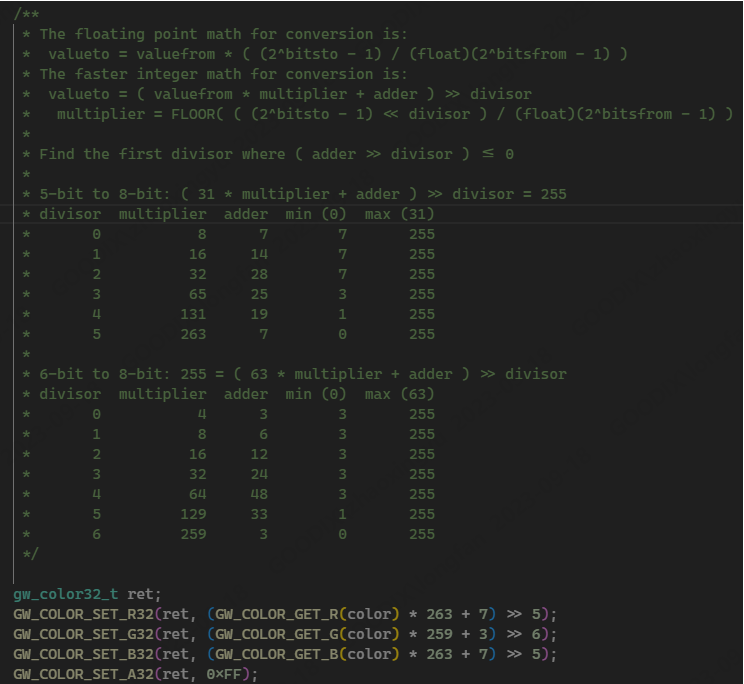744x684 pixels.
Task: Click multiplier value 131 in the table
Action: pyautogui.click(x=193, y=314)
